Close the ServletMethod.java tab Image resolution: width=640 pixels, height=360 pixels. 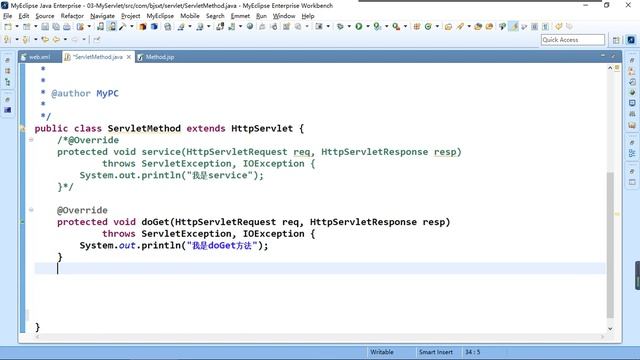click(x=129, y=57)
